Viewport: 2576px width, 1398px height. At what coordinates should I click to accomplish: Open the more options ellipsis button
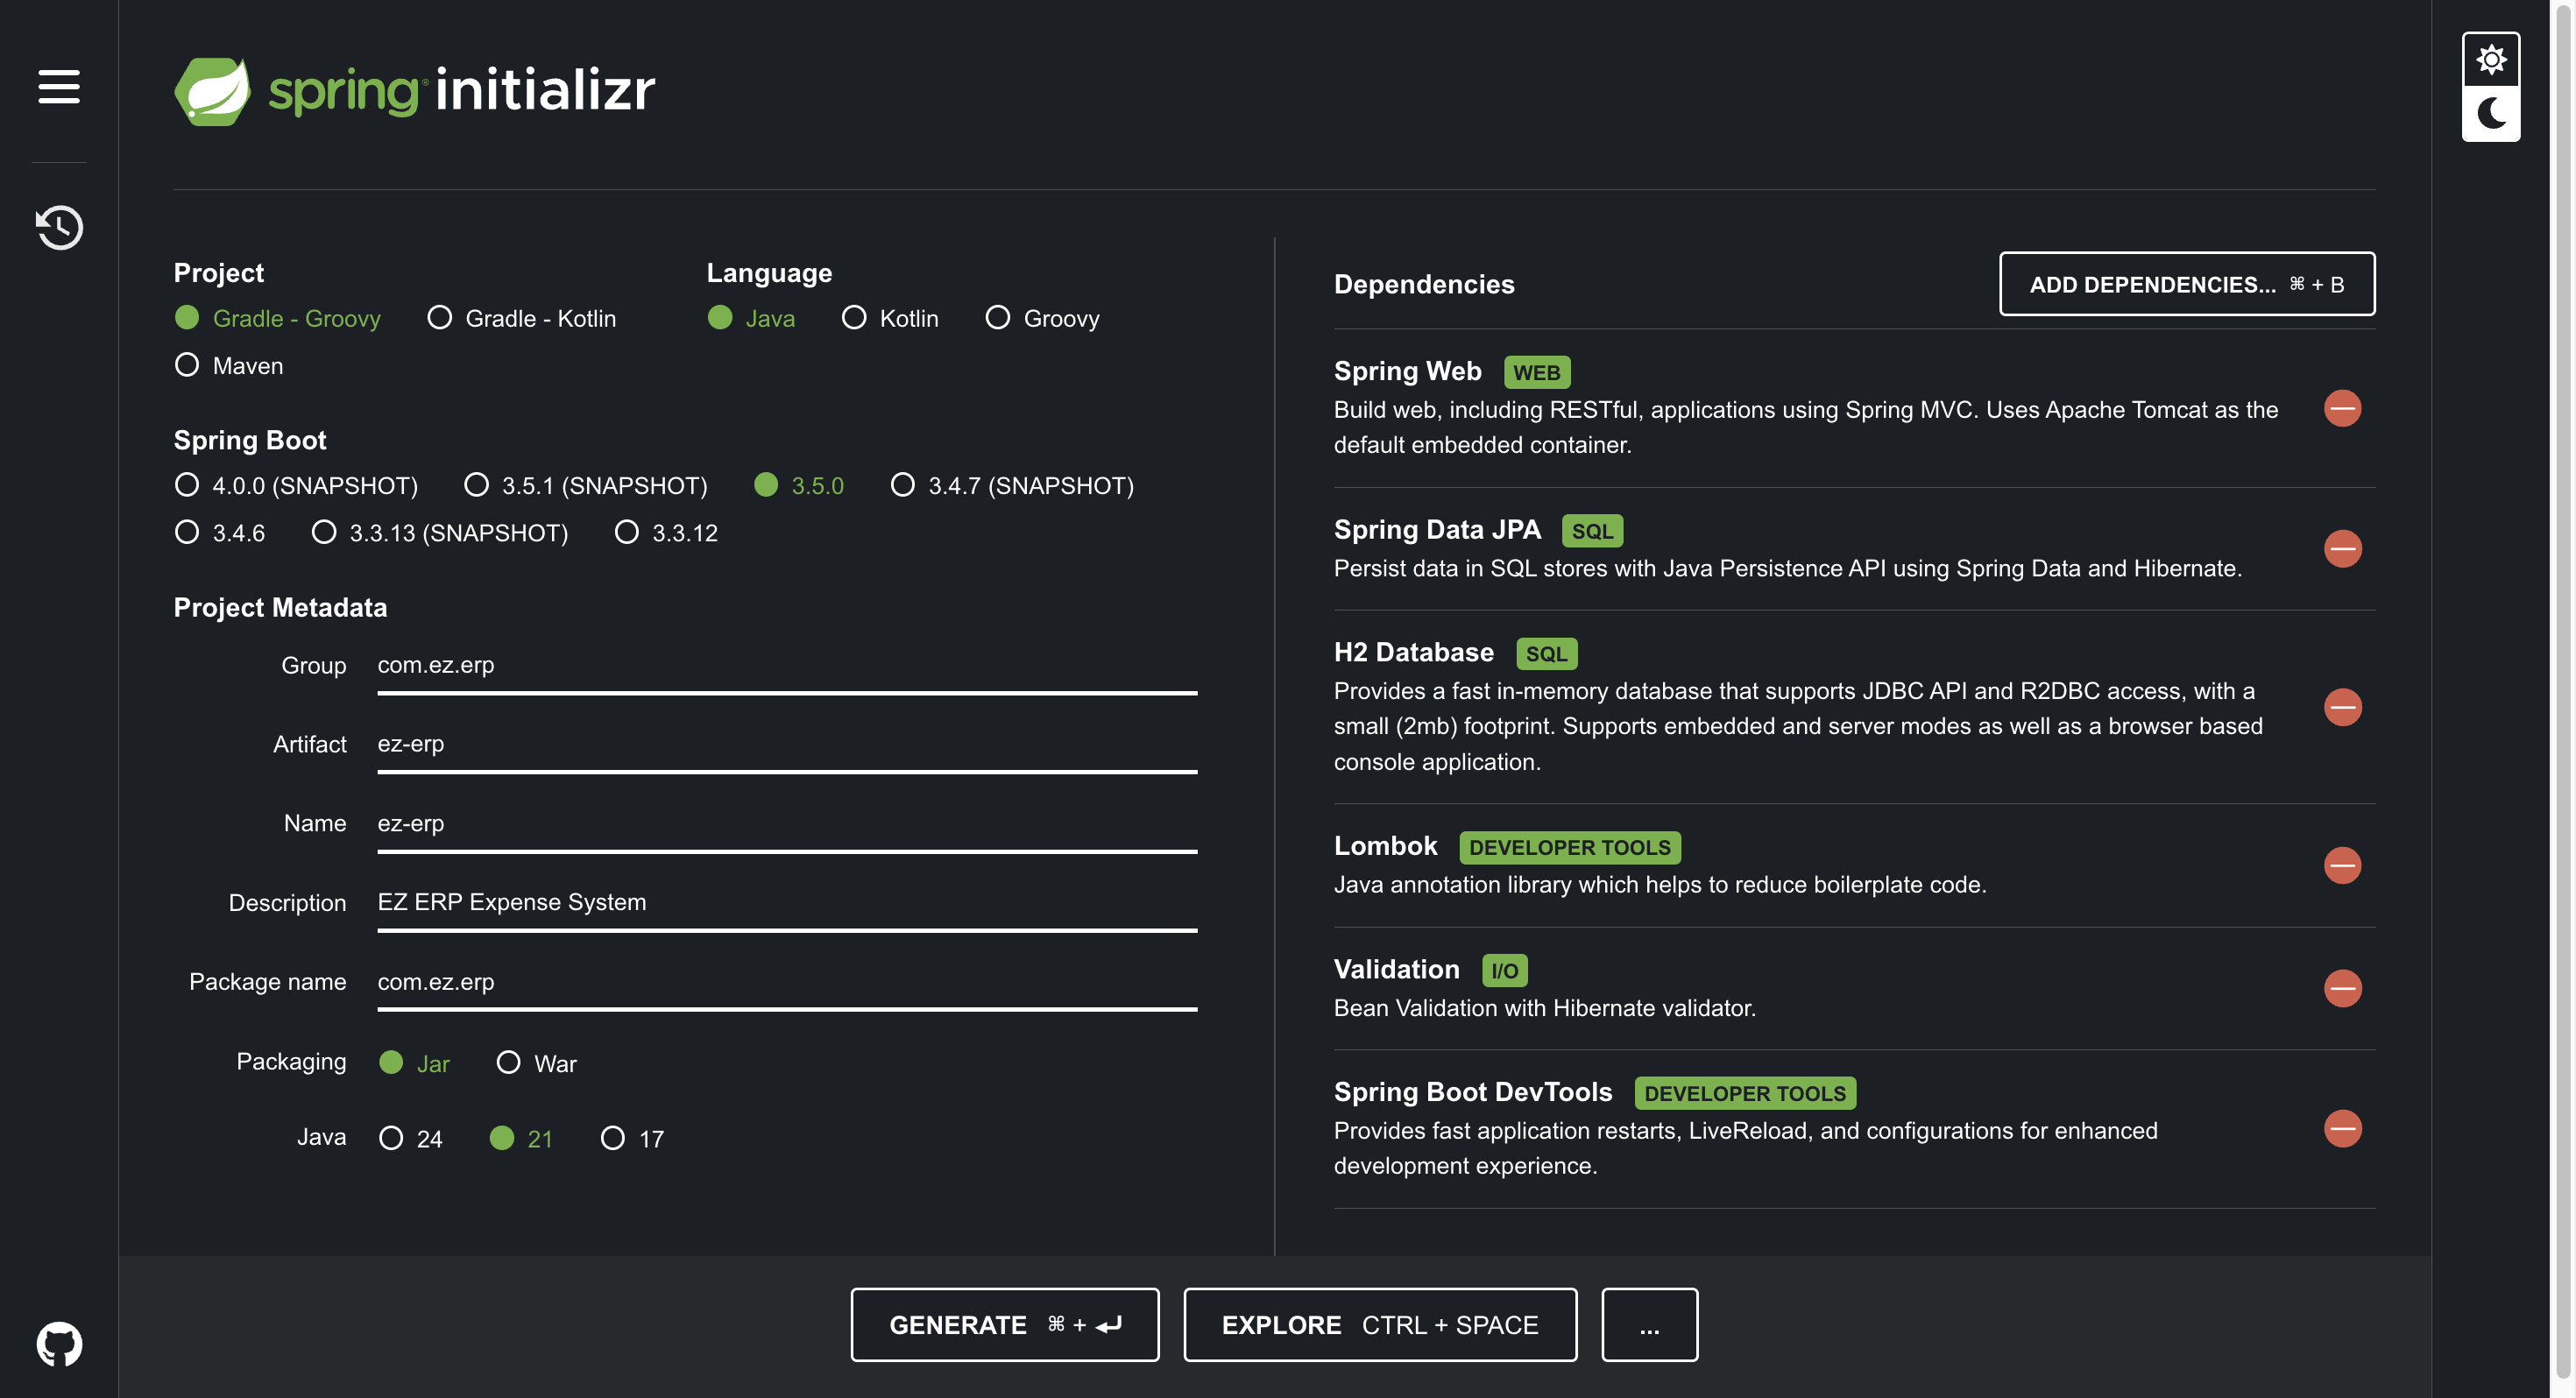pyautogui.click(x=1648, y=1324)
